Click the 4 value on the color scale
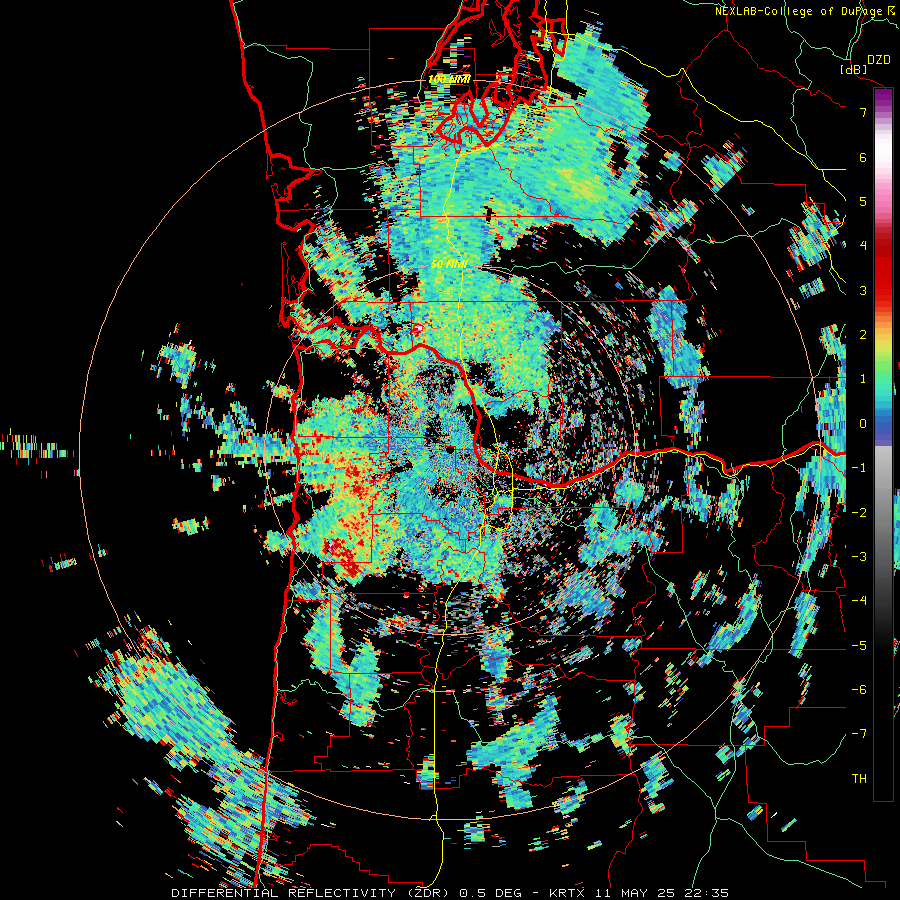This screenshot has width=900, height=900. tap(863, 246)
